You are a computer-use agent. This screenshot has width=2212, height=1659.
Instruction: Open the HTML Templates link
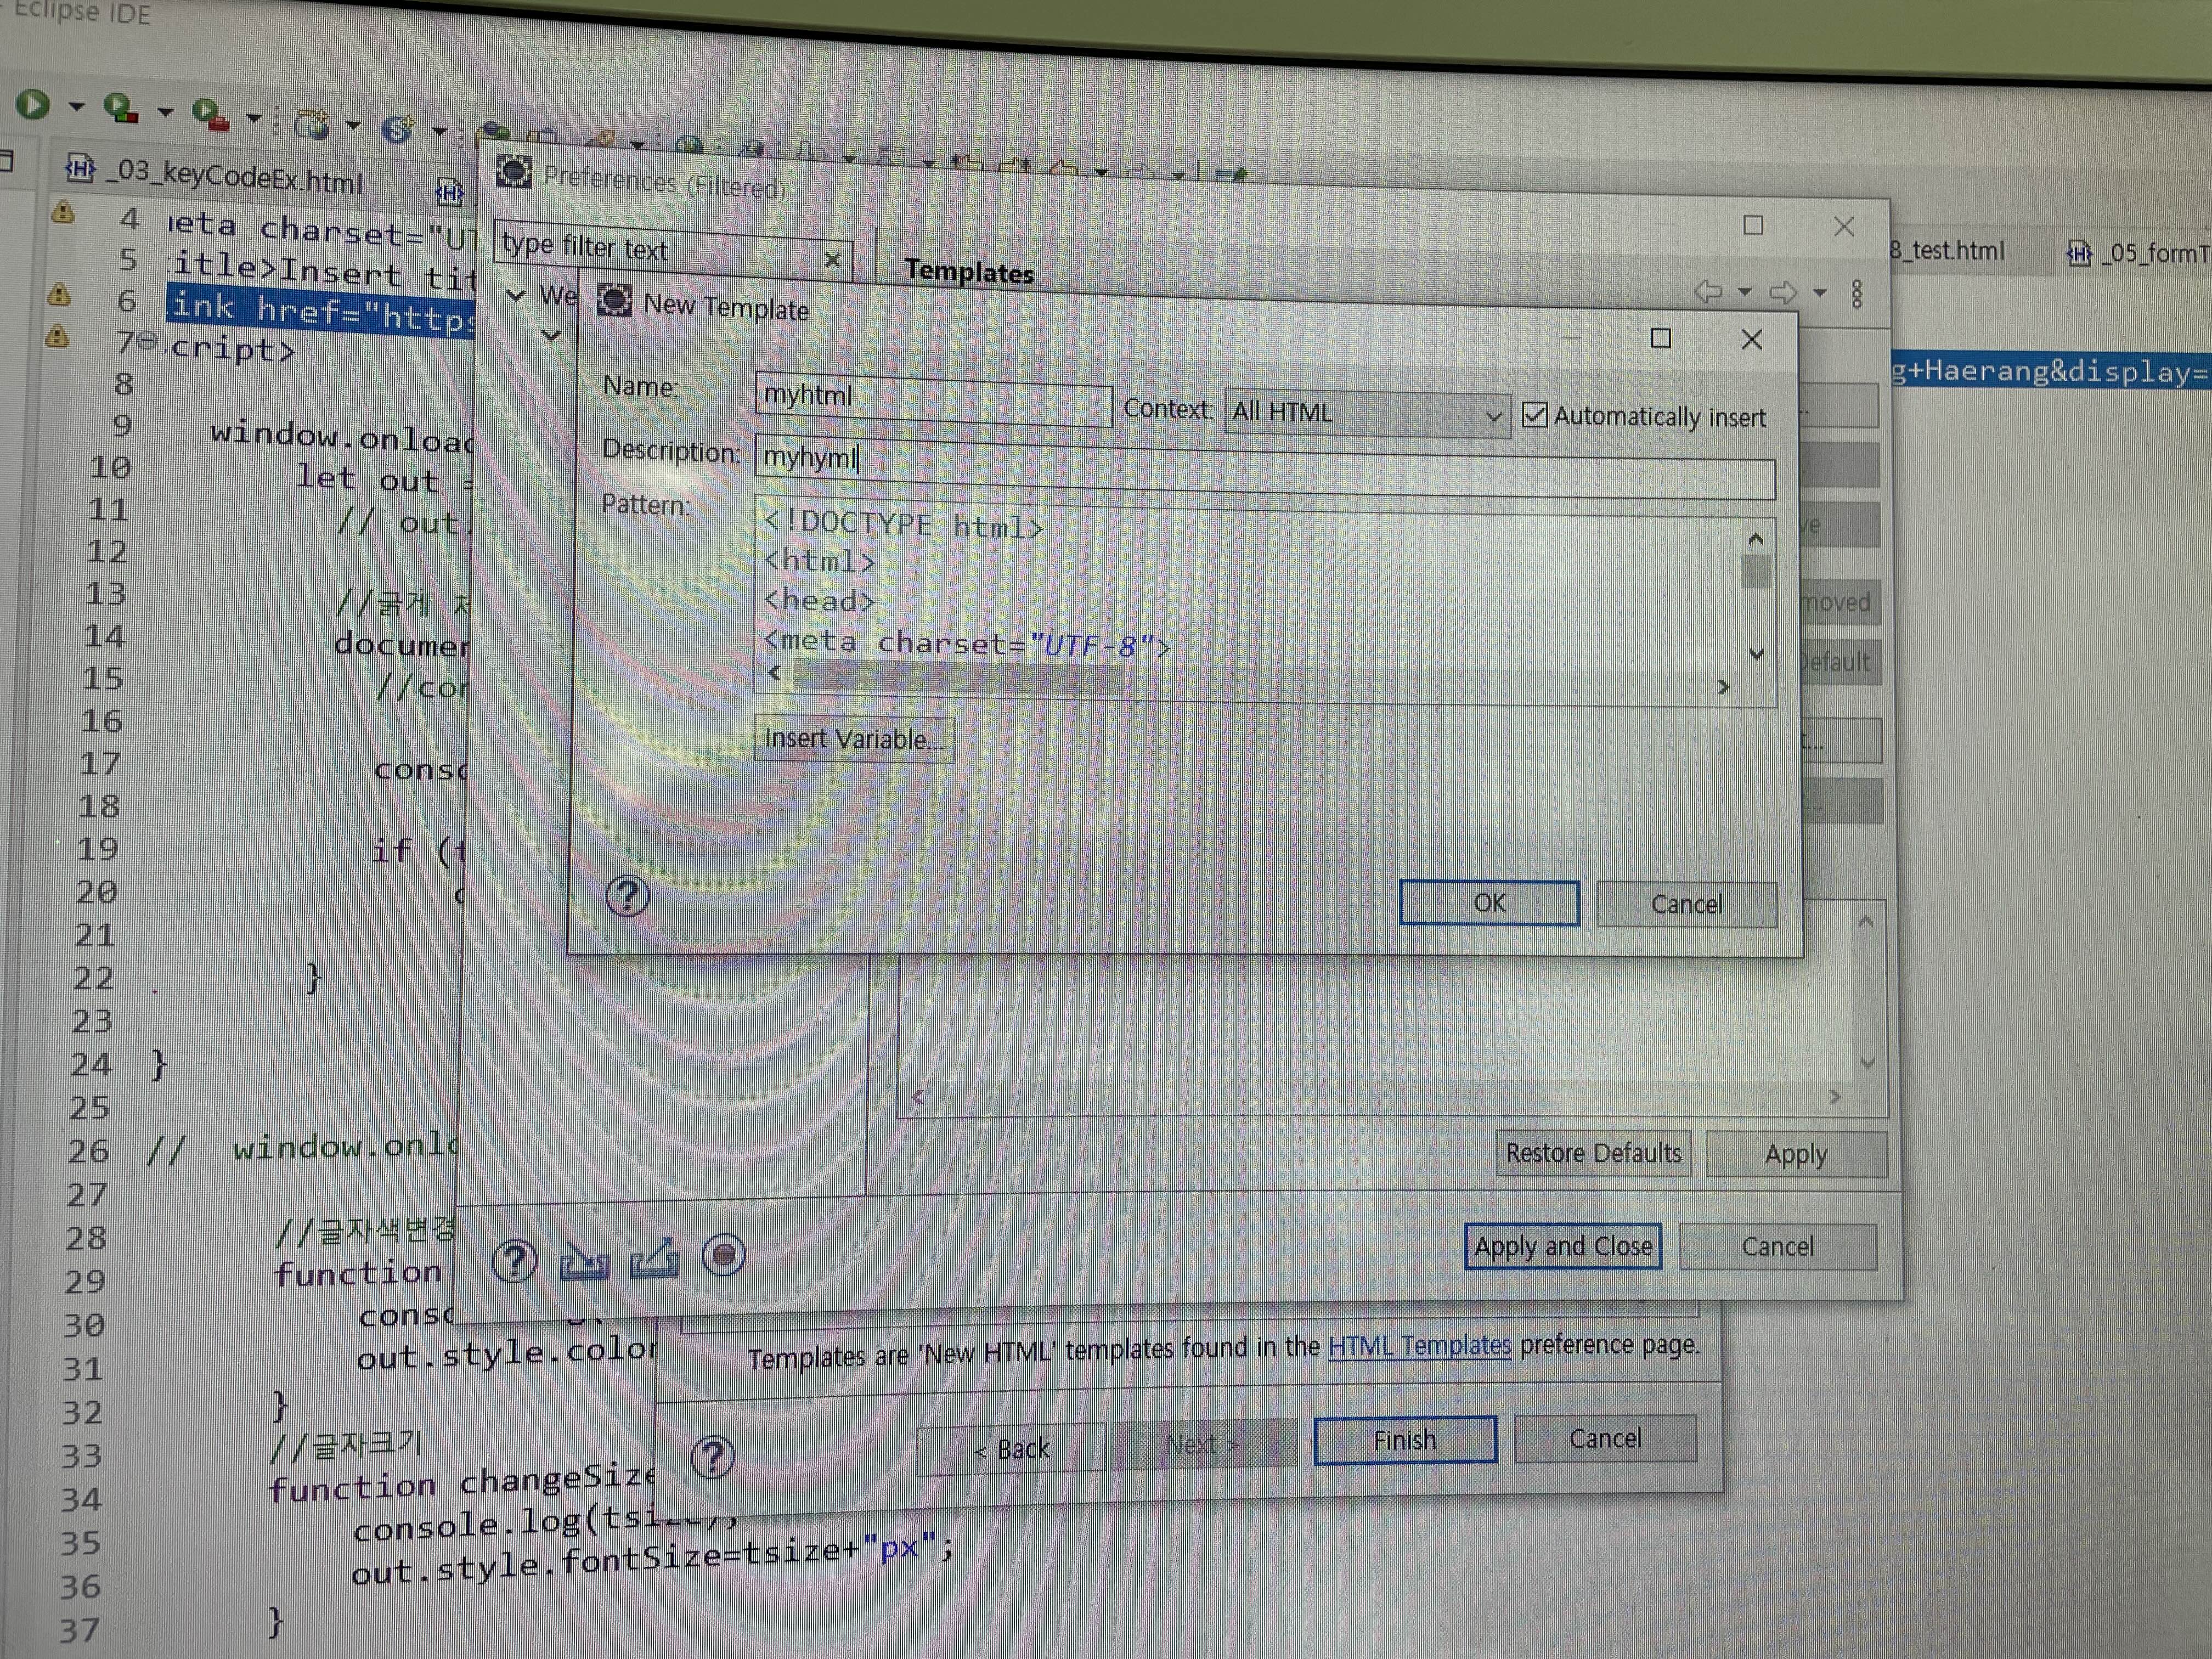(x=1419, y=1346)
